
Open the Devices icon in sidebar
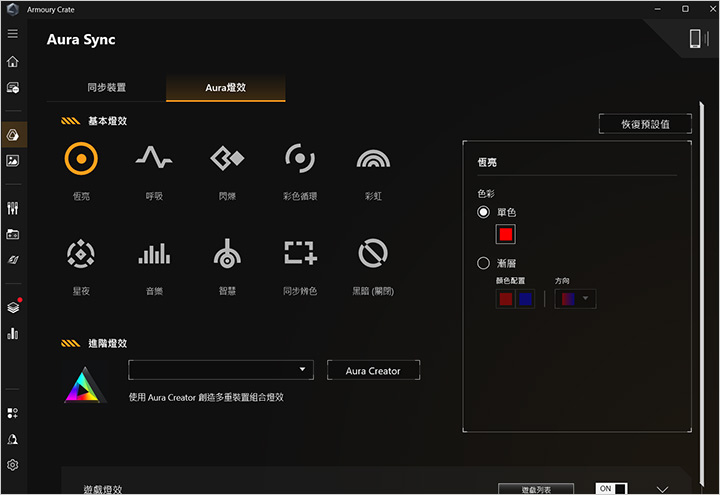[x=13, y=88]
